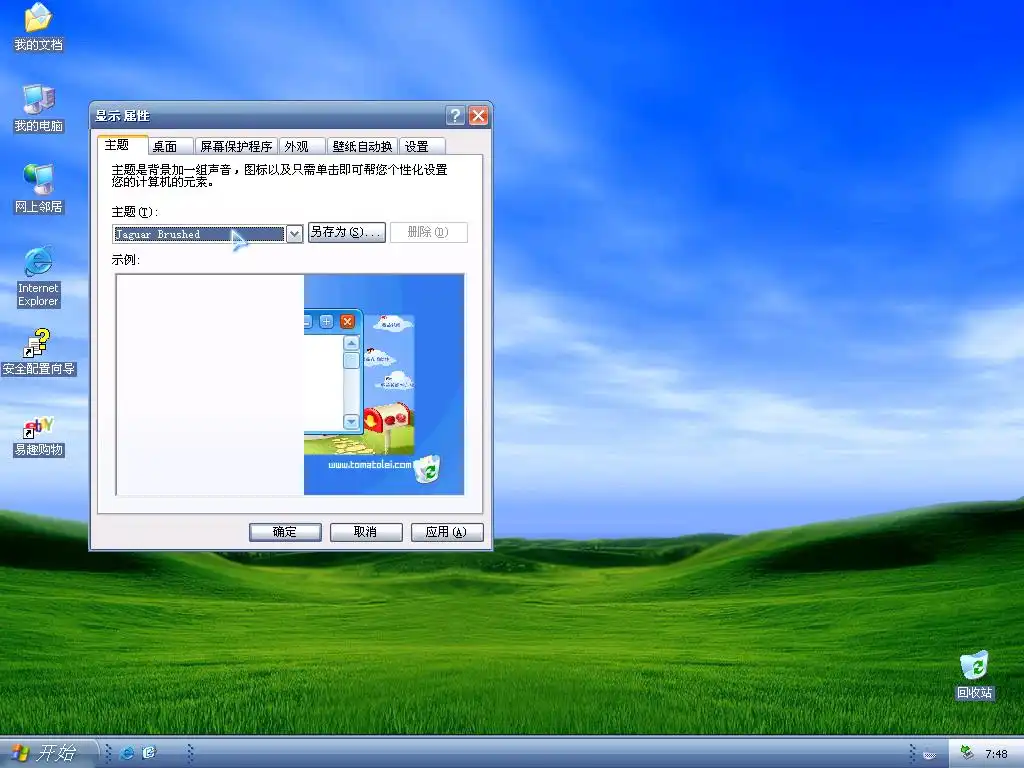Click the 应用(A) button
The height and width of the screenshot is (768, 1024).
click(x=447, y=532)
